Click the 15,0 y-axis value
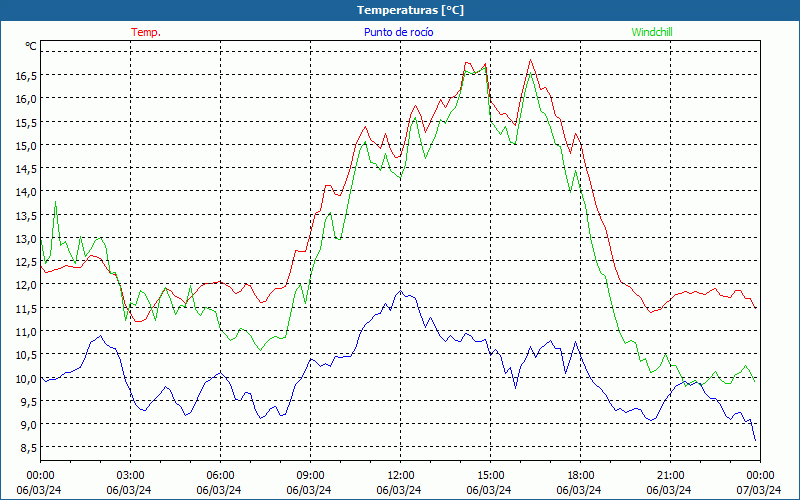The height and width of the screenshot is (500, 800). point(26,145)
